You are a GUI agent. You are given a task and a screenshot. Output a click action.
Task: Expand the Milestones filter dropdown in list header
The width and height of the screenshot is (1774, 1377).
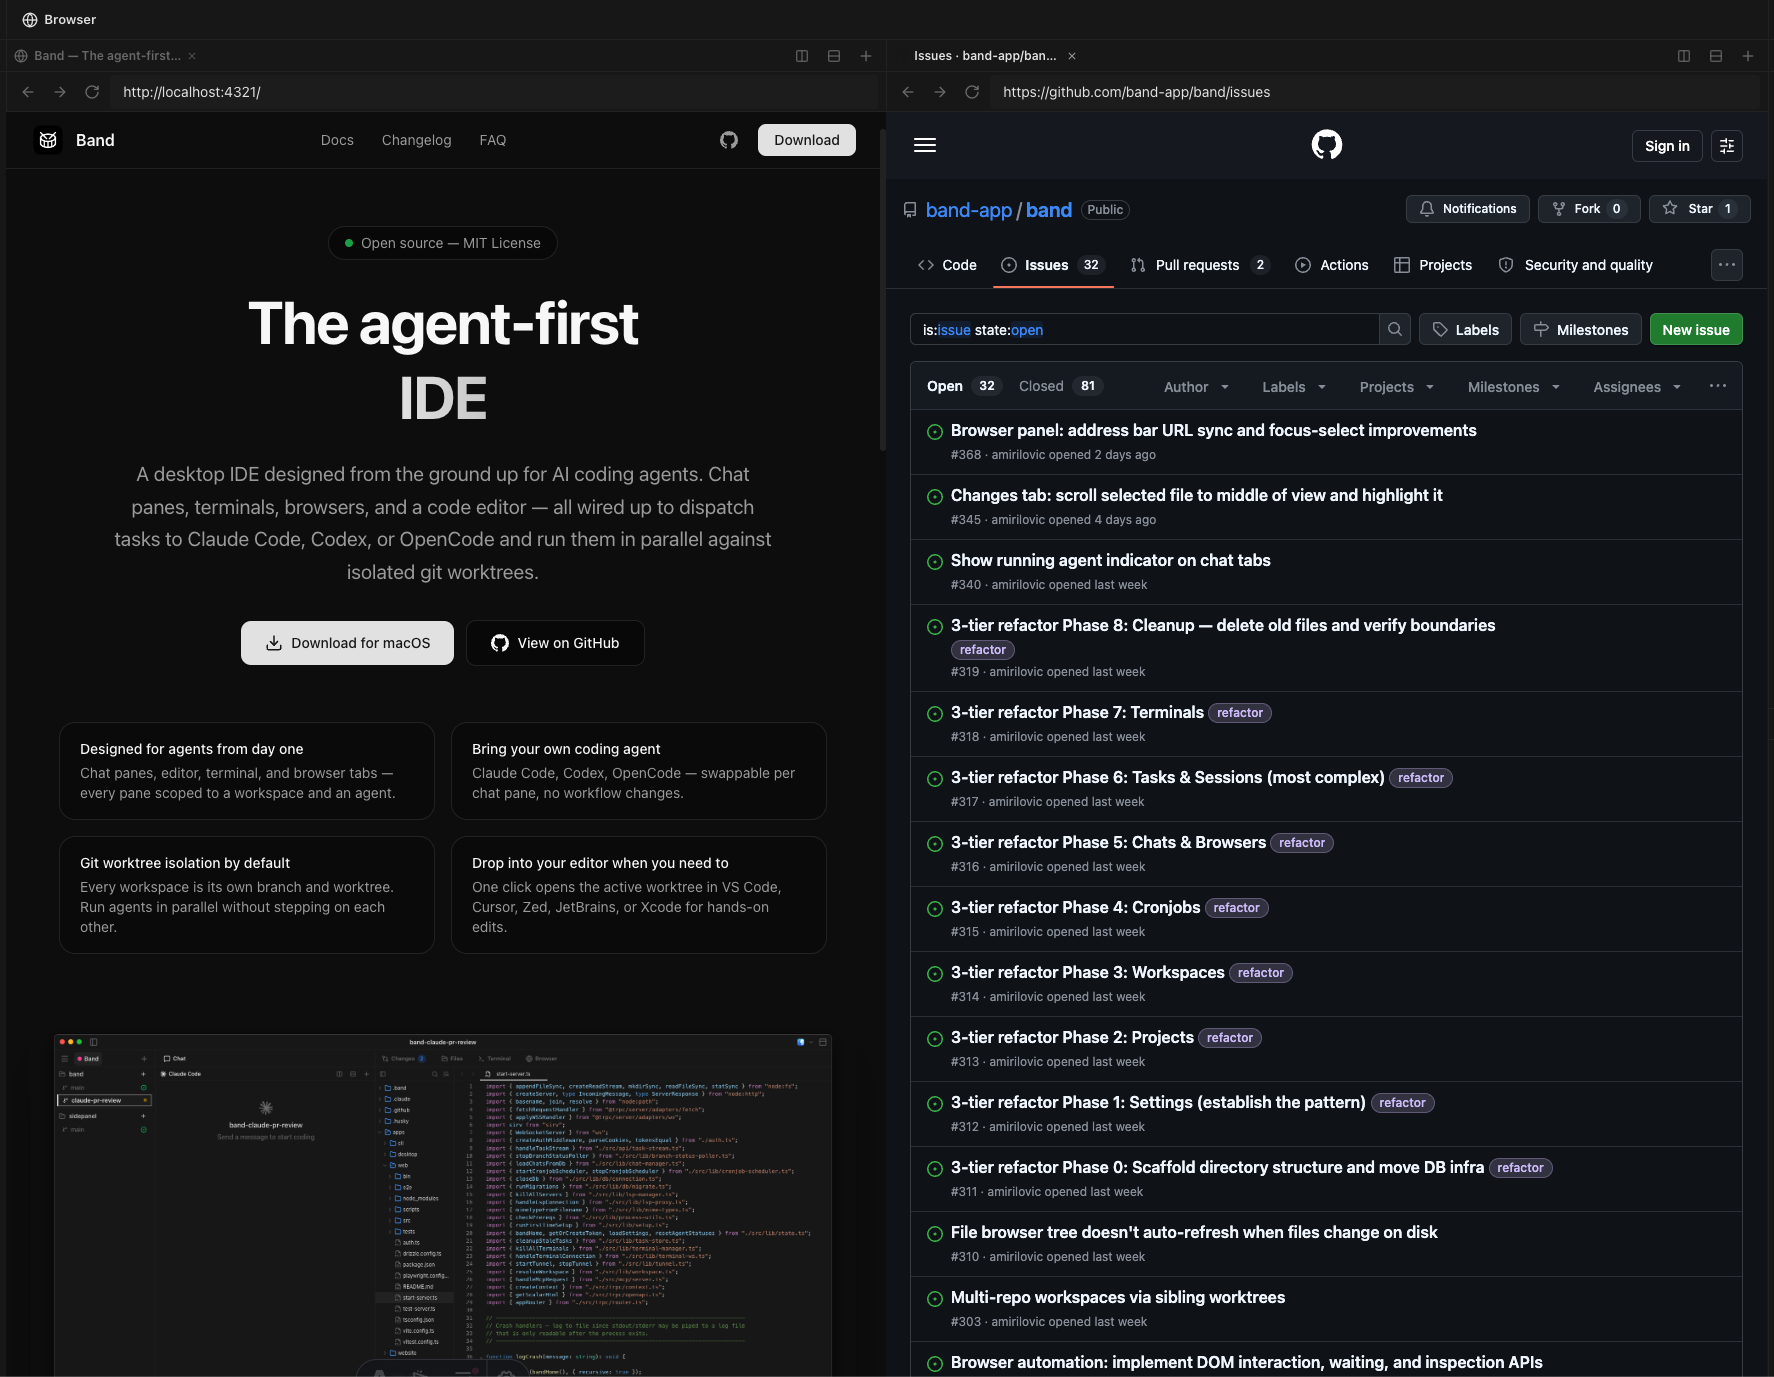(1514, 387)
